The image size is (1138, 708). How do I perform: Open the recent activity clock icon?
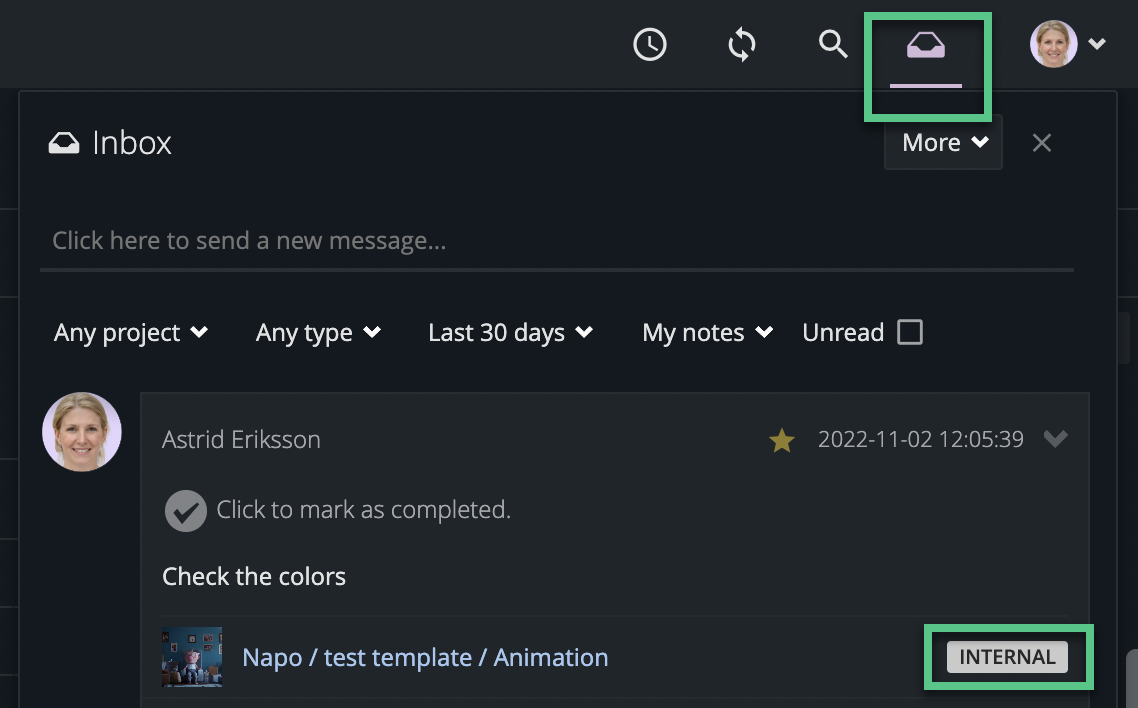[x=649, y=44]
